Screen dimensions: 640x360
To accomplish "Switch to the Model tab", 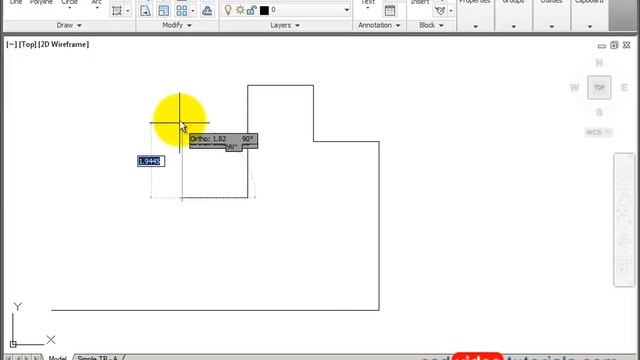I will click(x=57, y=358).
